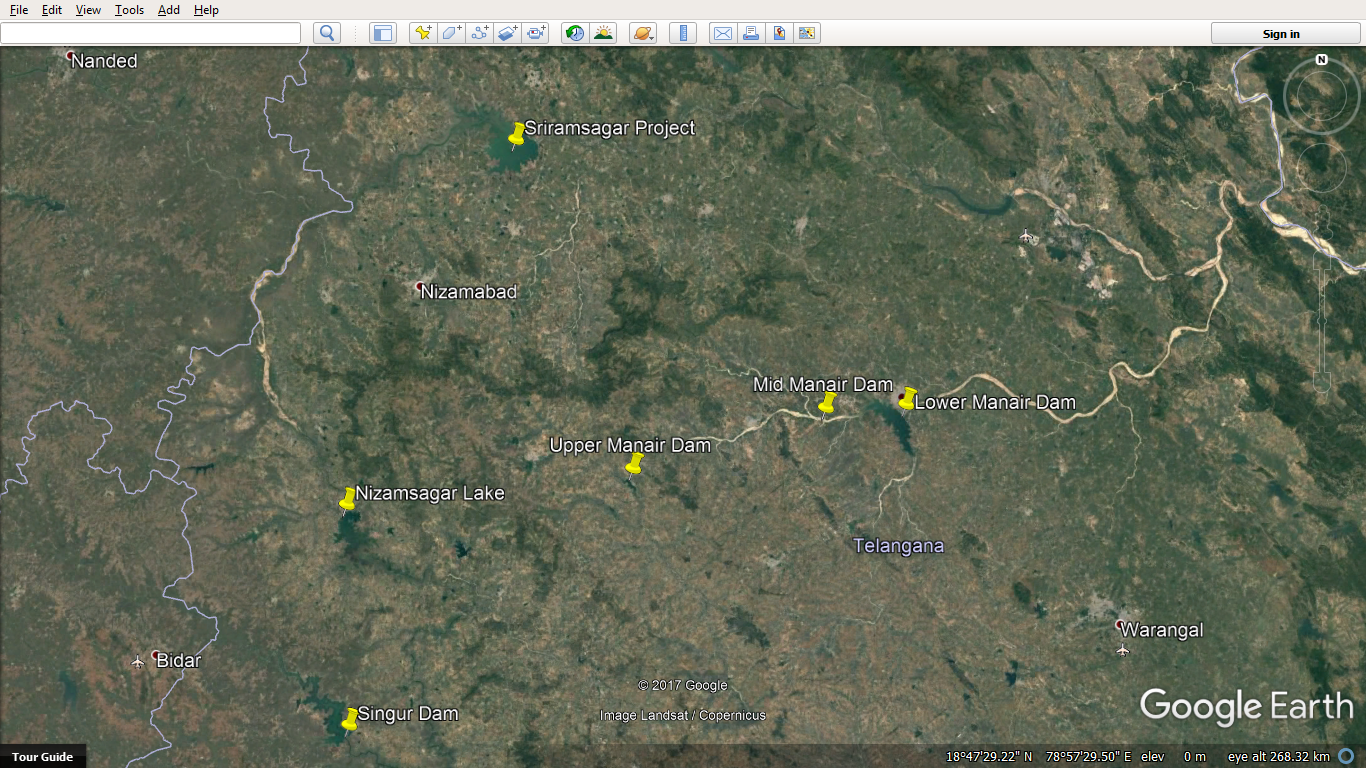Run a search from the search button
Screen dimensions: 1366x768
327,32
